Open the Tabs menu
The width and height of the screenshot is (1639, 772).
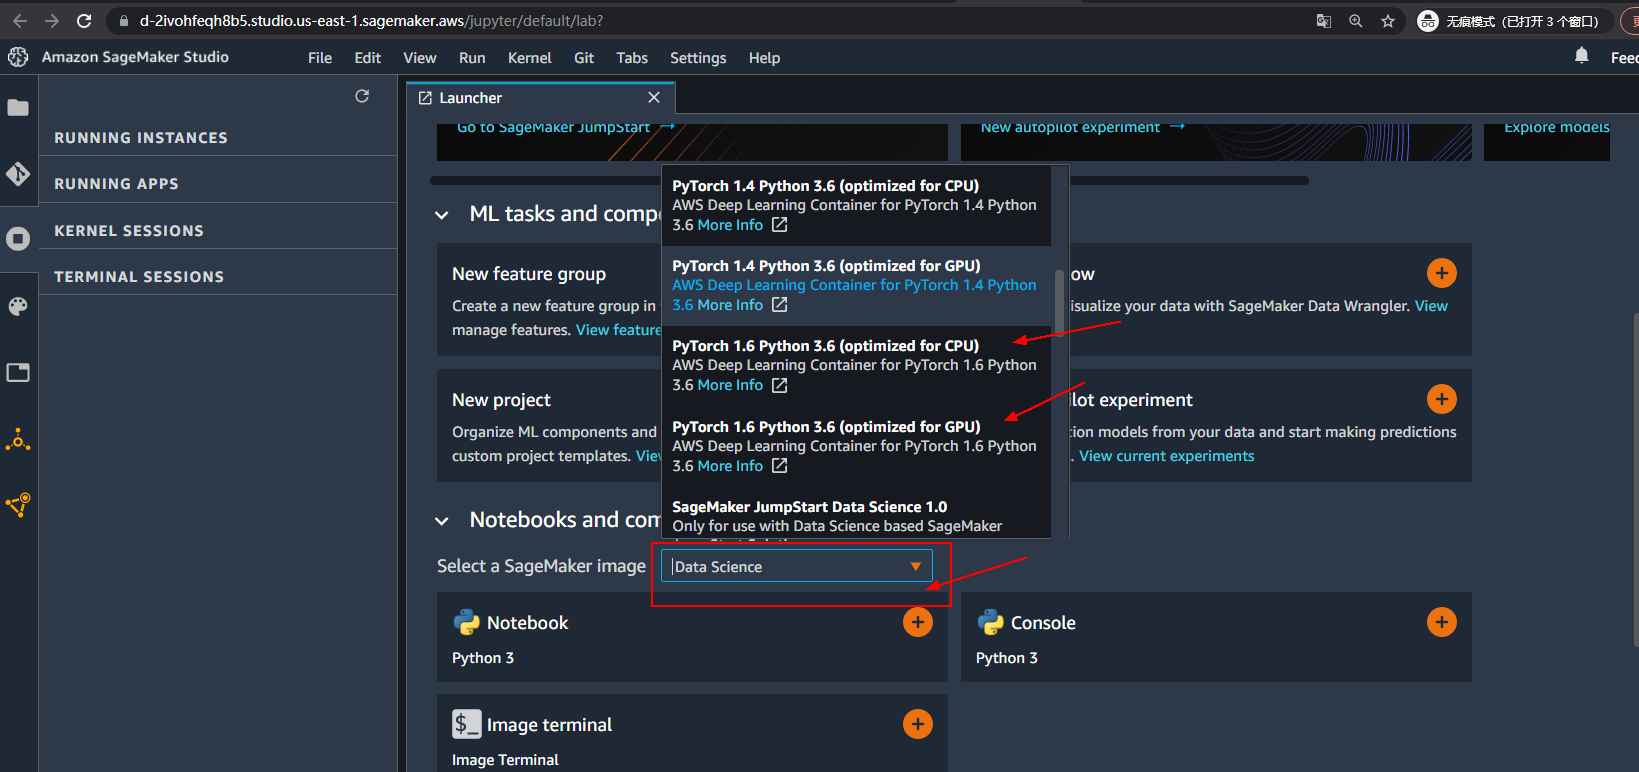[632, 58]
